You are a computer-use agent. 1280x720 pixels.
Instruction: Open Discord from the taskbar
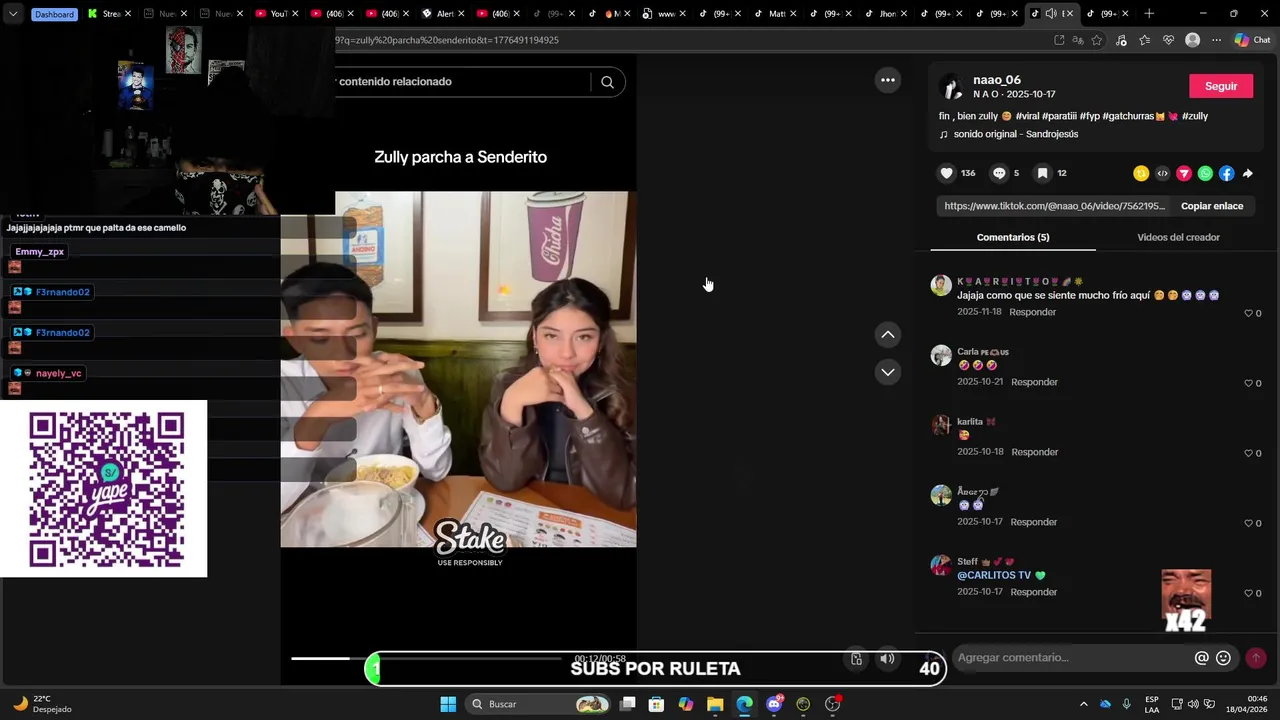click(x=774, y=704)
